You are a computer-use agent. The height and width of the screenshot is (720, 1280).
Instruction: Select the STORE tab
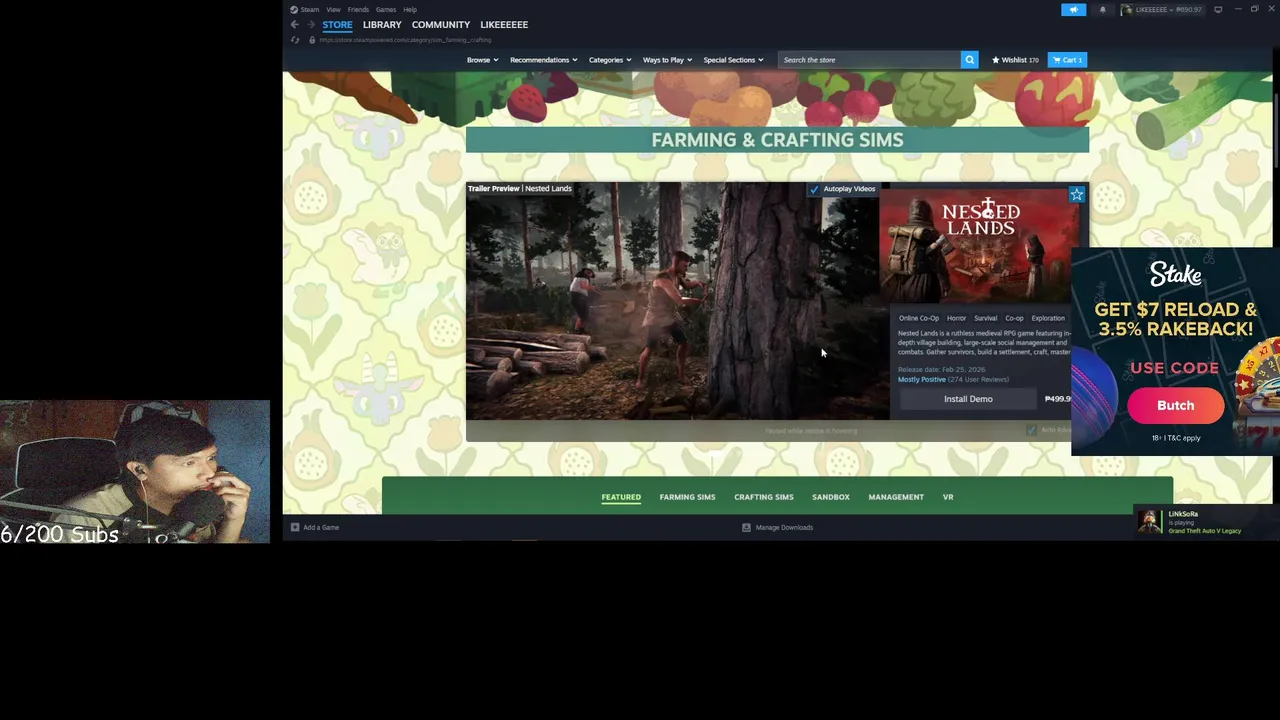tap(337, 24)
